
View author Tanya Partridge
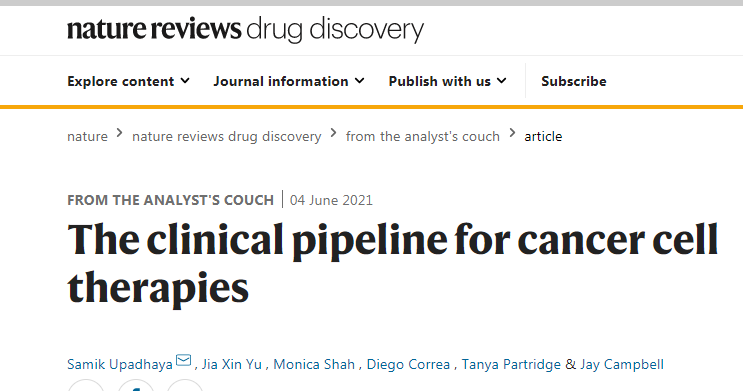(x=511, y=364)
